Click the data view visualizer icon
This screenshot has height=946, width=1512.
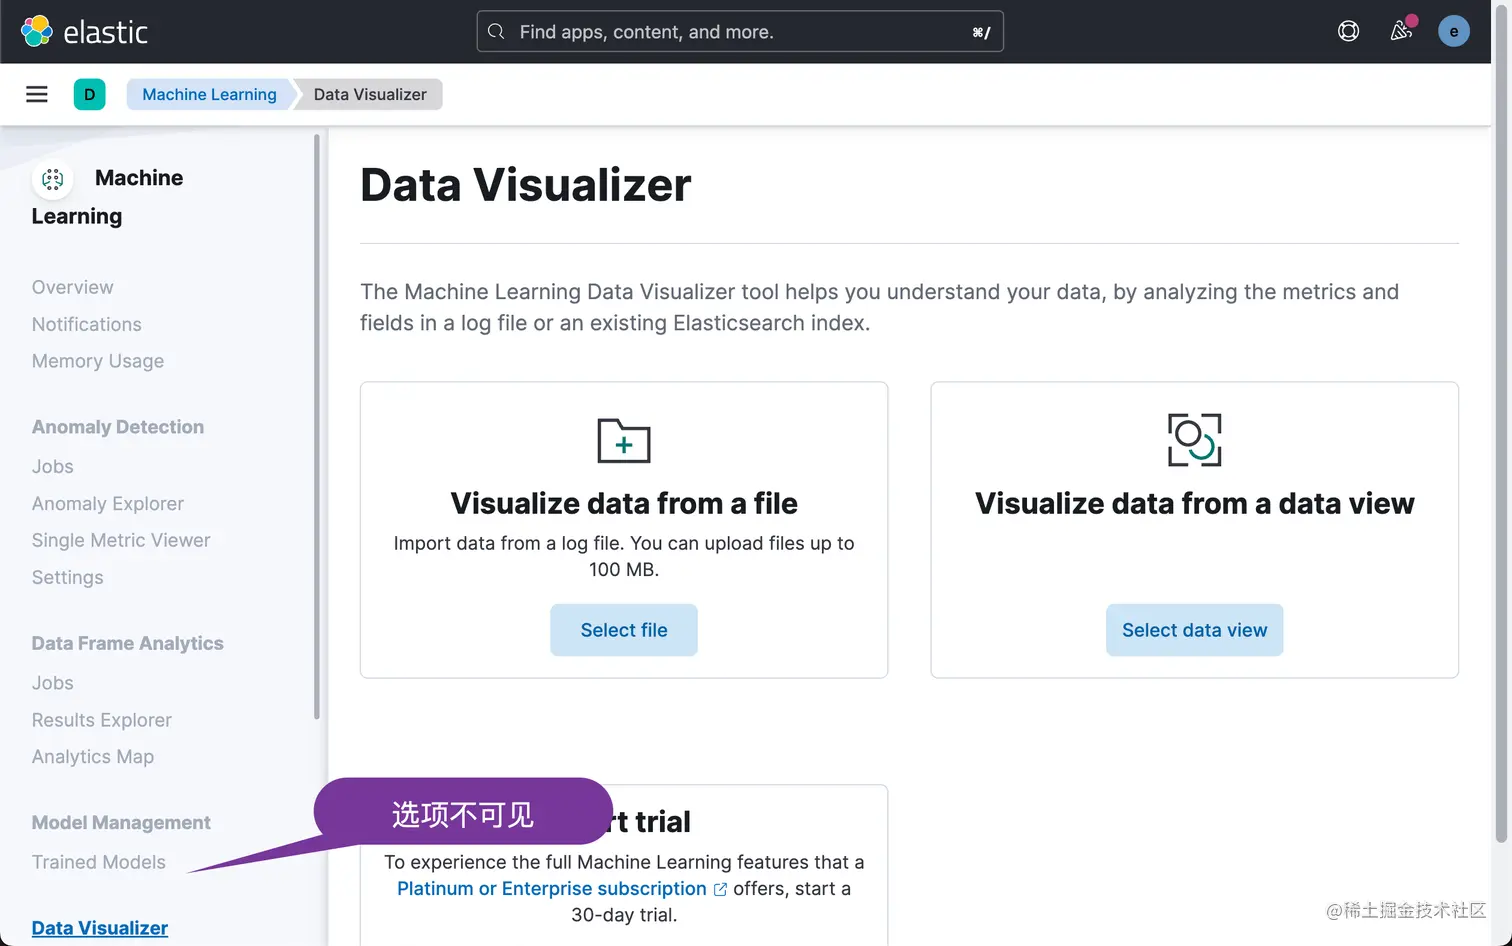point(1194,440)
